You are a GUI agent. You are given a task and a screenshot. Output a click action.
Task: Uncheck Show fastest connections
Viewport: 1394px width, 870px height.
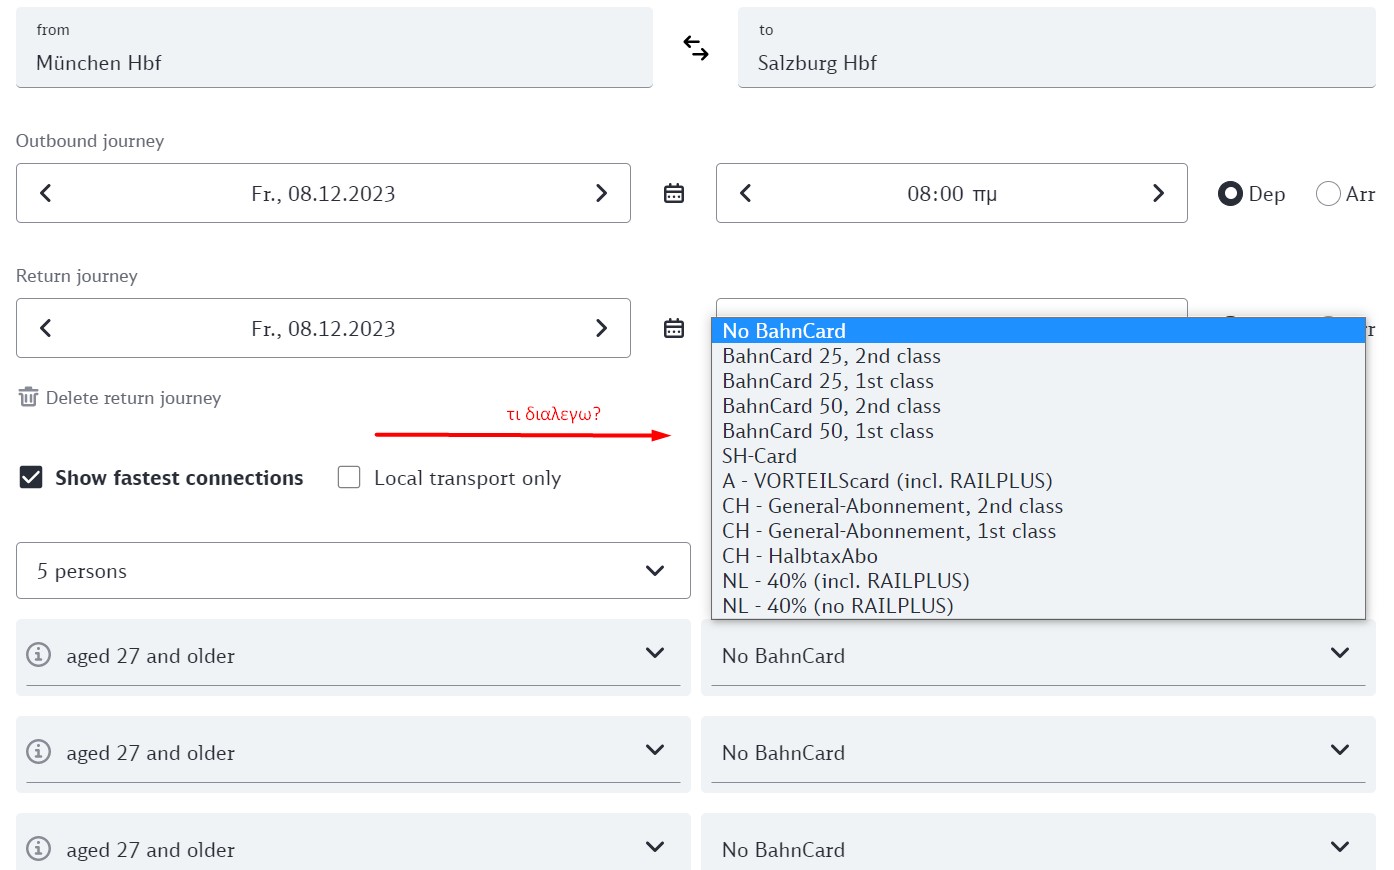(31, 478)
